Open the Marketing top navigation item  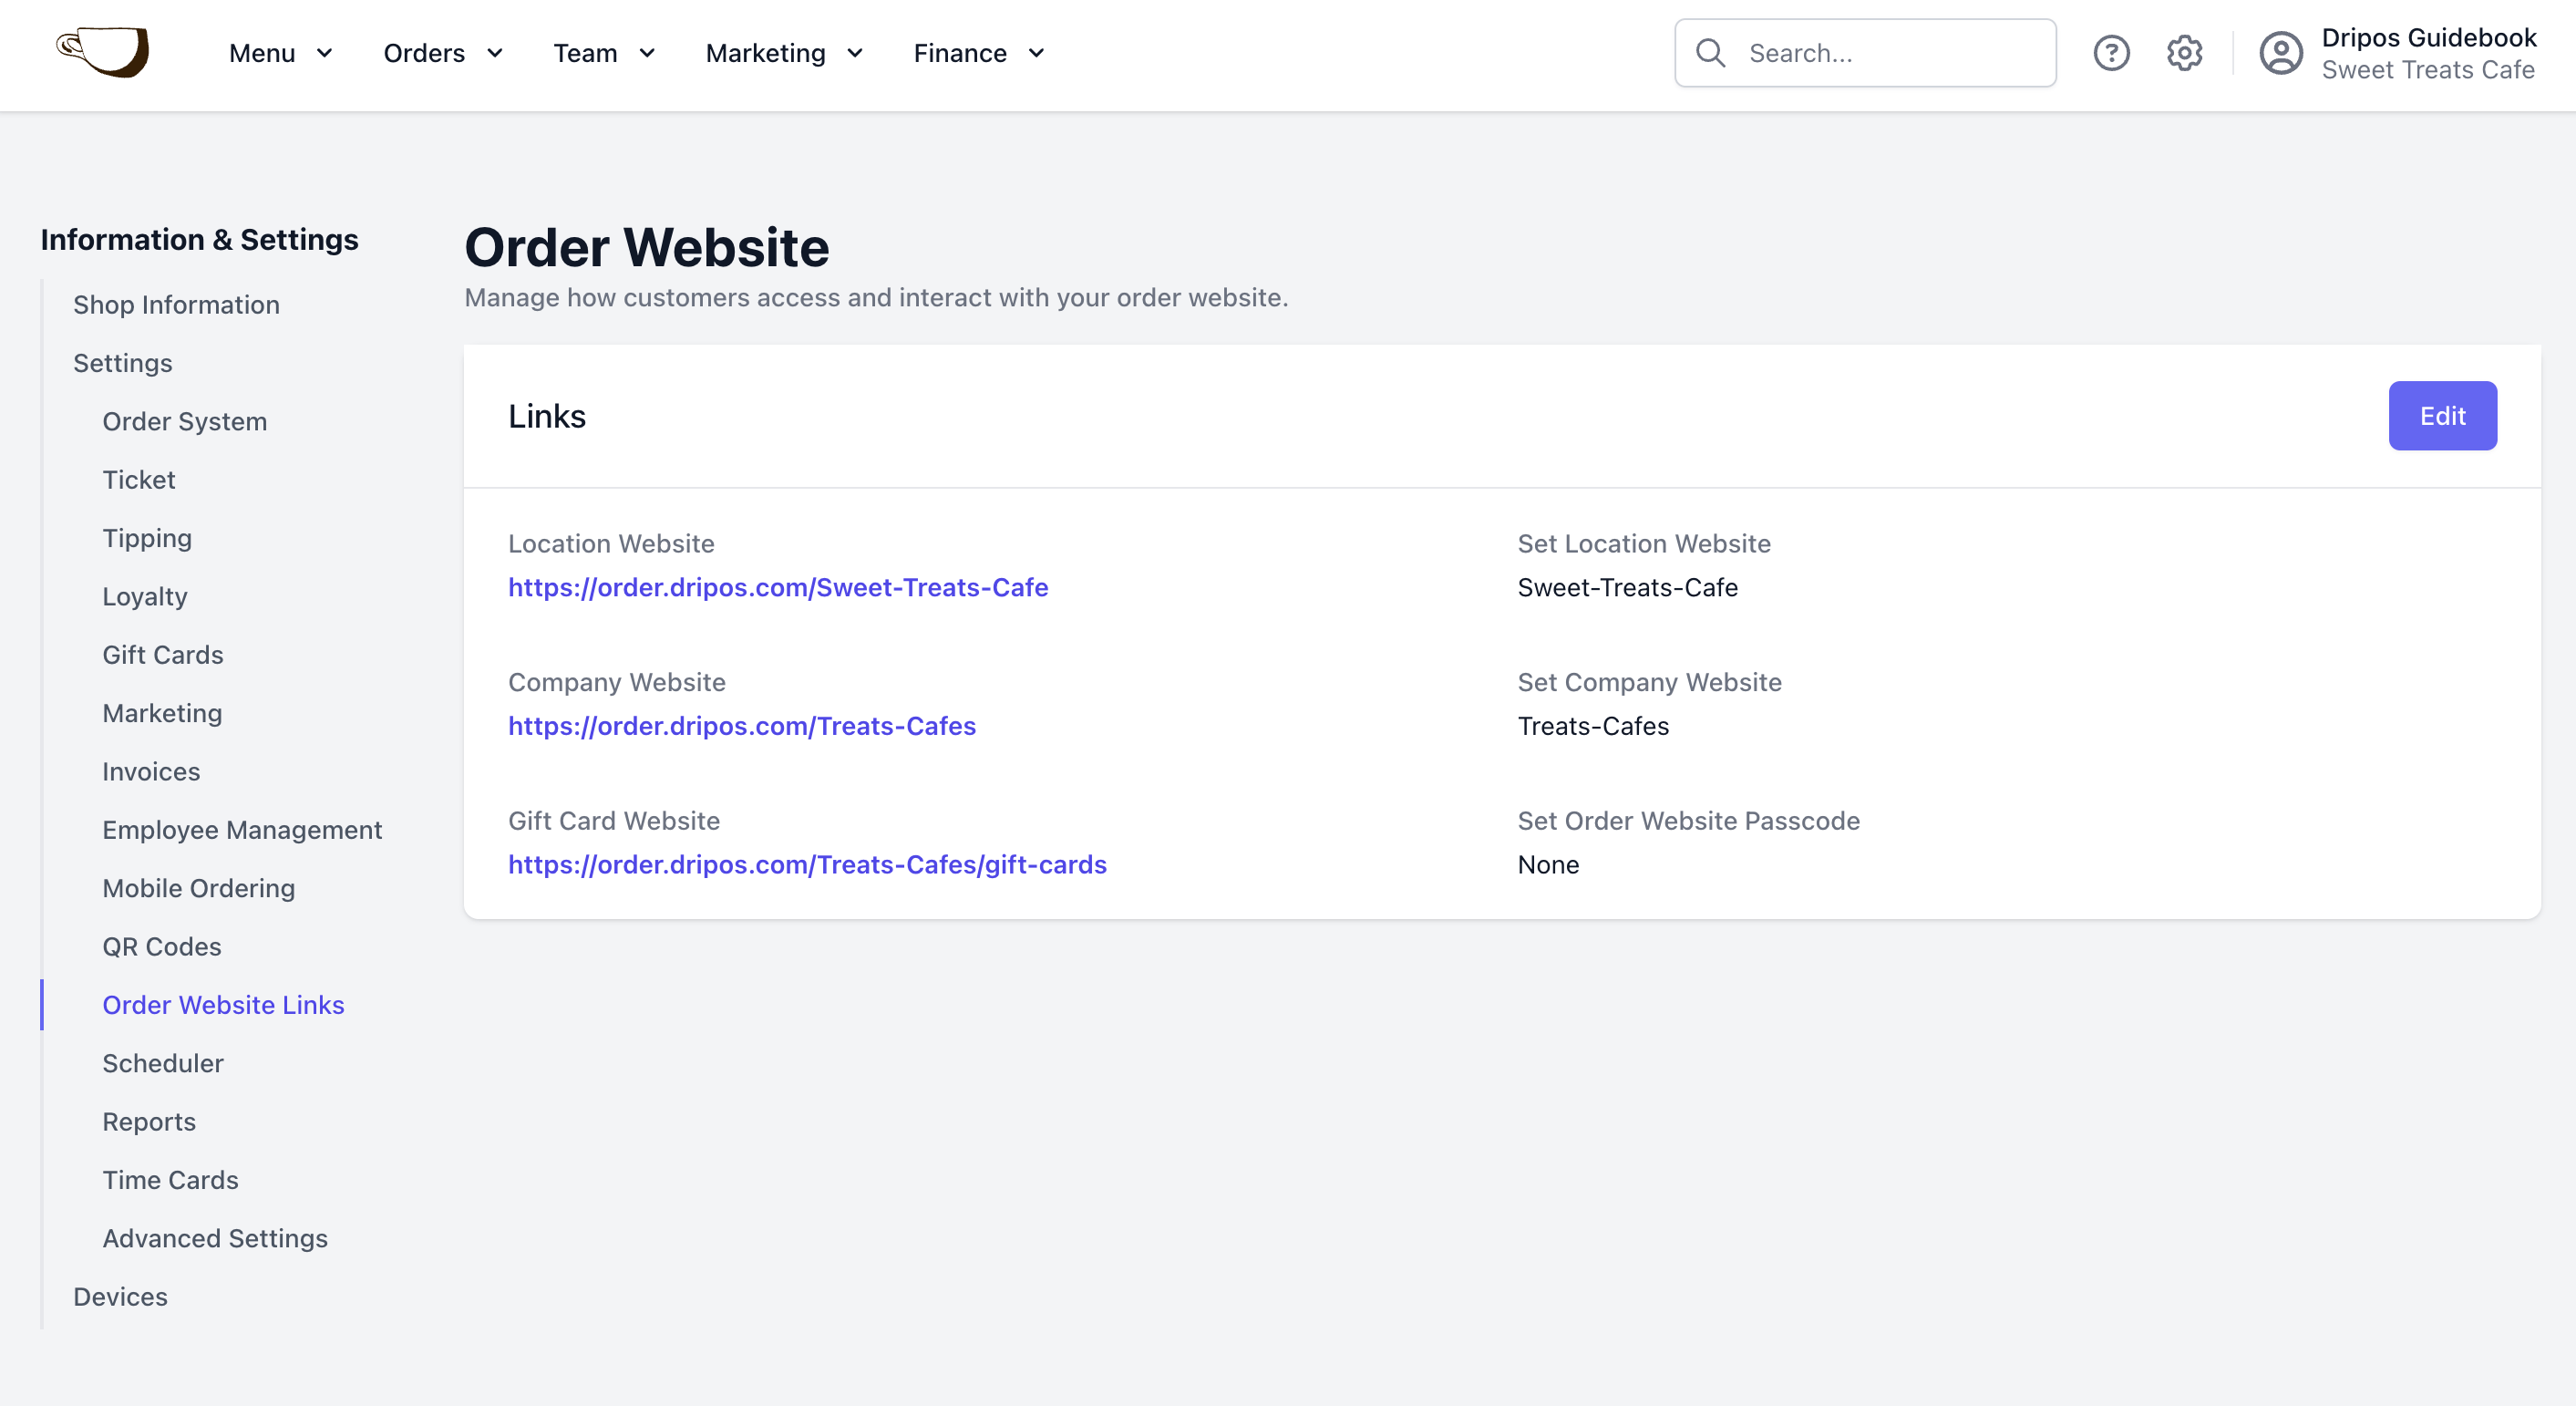coord(766,53)
